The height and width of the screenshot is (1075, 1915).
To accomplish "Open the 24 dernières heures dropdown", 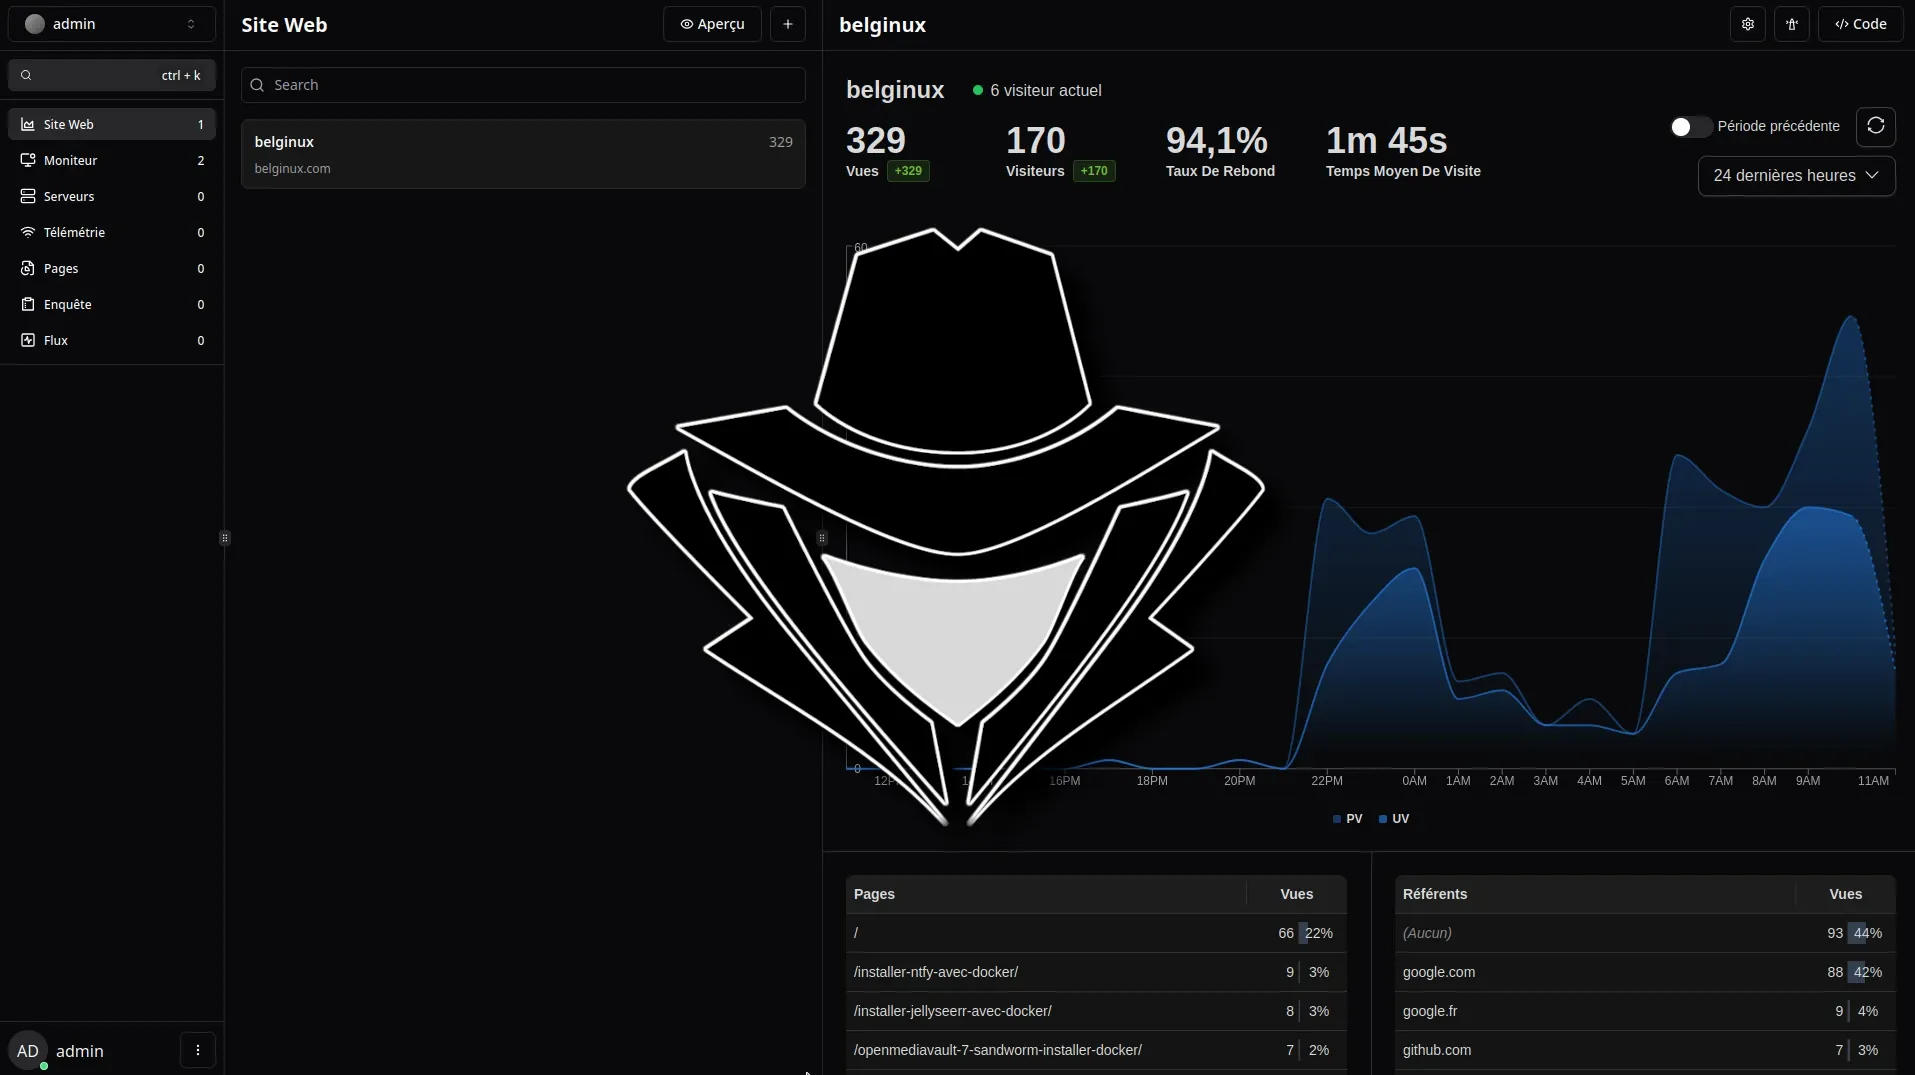I will [1795, 176].
